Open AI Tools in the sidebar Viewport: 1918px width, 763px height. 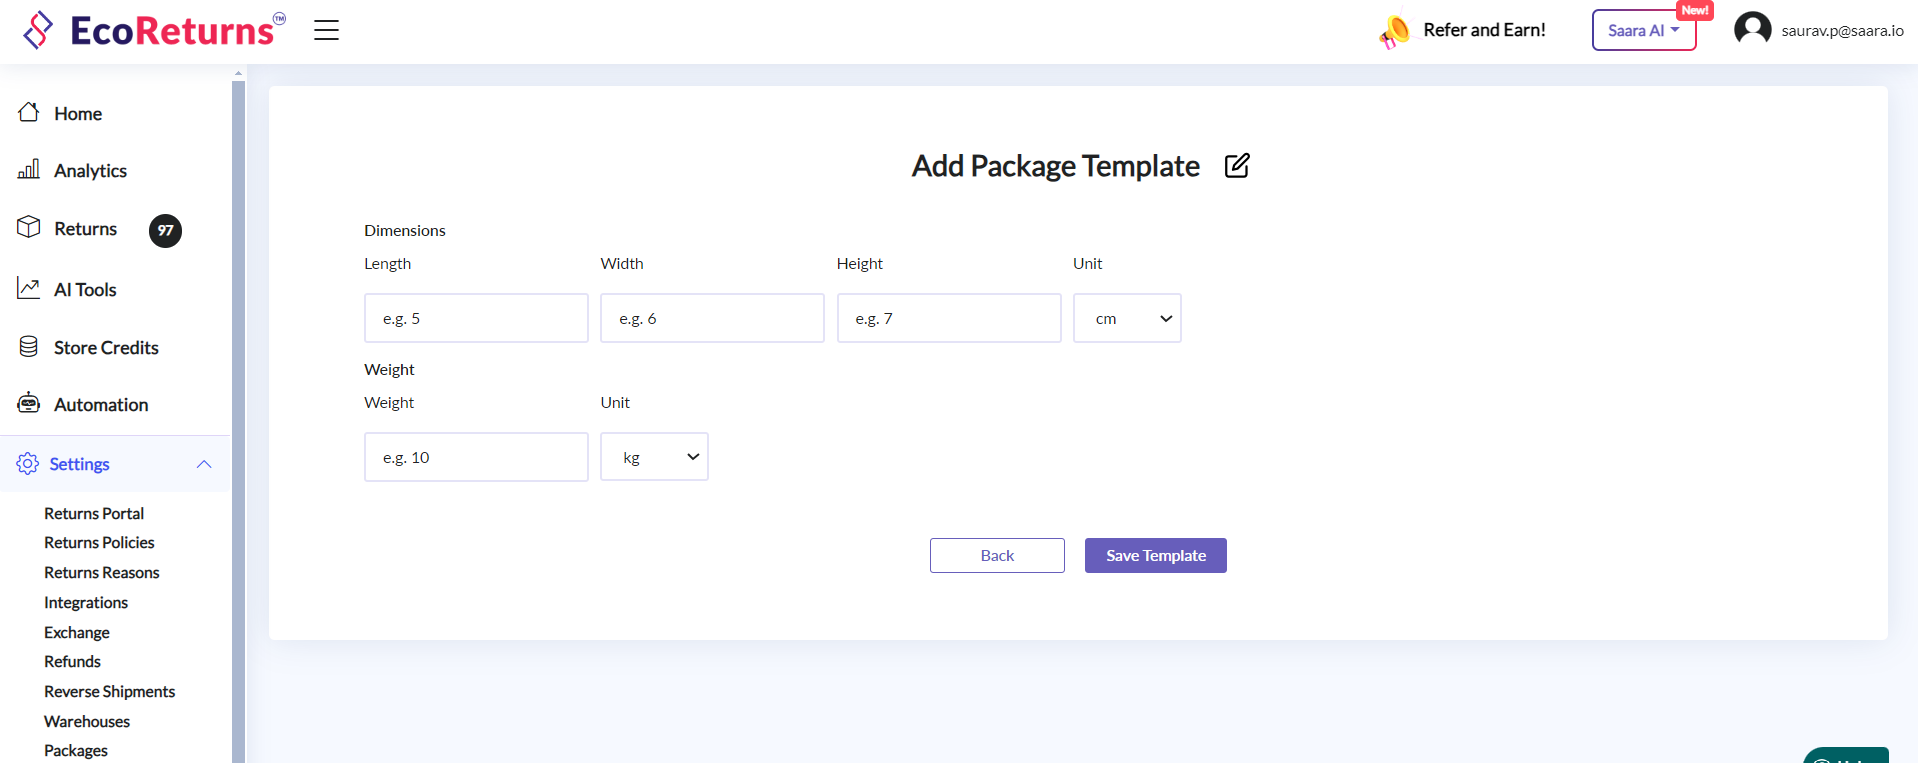click(85, 290)
